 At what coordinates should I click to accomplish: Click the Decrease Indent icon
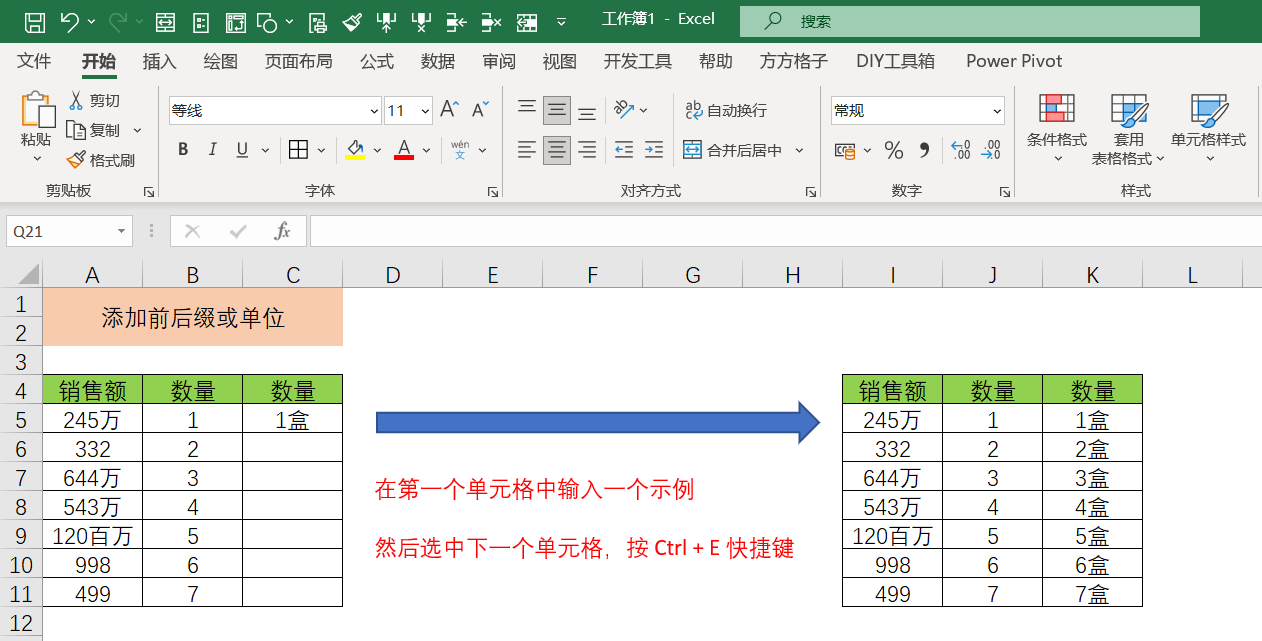click(624, 150)
